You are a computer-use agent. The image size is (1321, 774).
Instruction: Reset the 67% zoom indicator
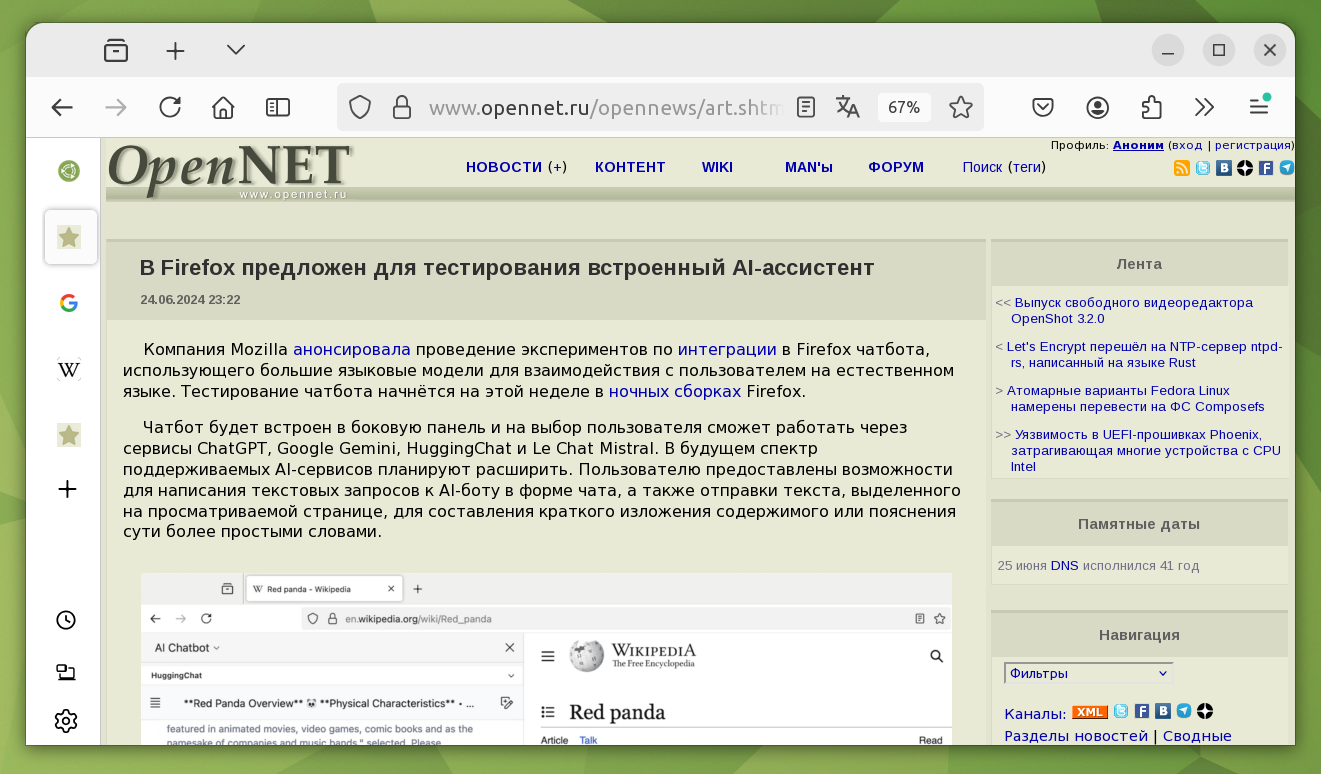pos(904,107)
